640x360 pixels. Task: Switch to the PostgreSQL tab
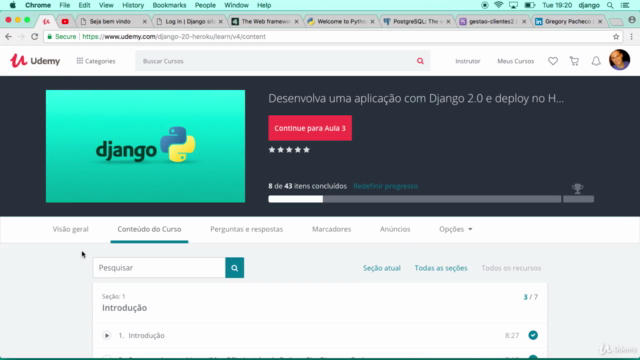[416, 21]
